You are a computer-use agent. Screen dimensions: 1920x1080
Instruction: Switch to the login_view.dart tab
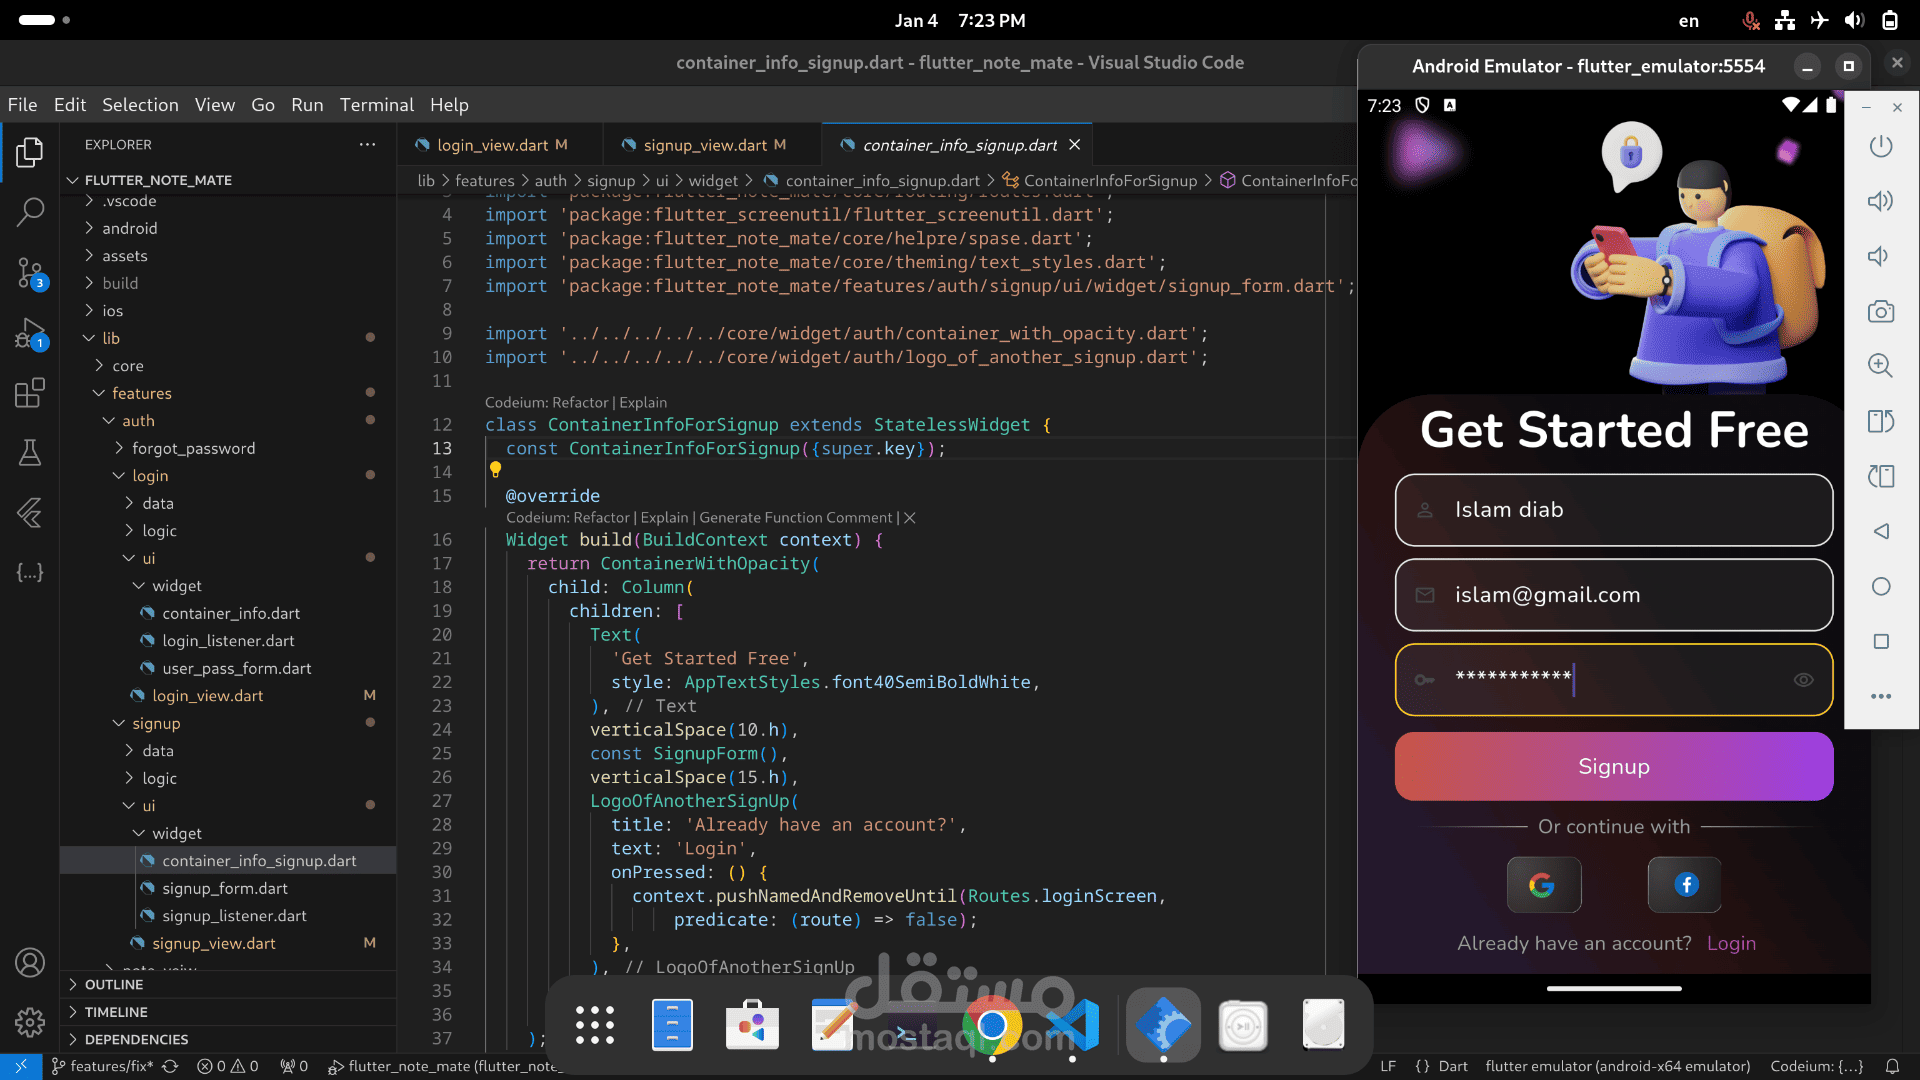pyautogui.click(x=492, y=145)
